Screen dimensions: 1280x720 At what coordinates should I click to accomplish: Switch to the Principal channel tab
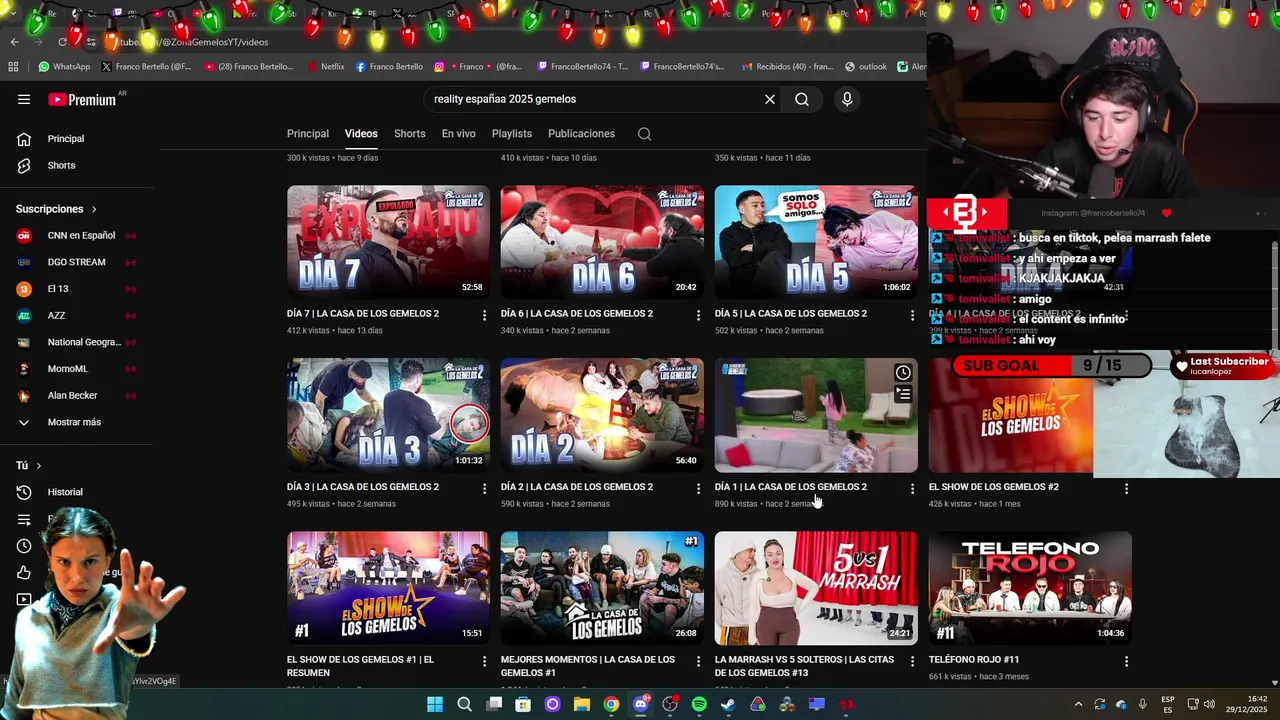pyautogui.click(x=308, y=134)
